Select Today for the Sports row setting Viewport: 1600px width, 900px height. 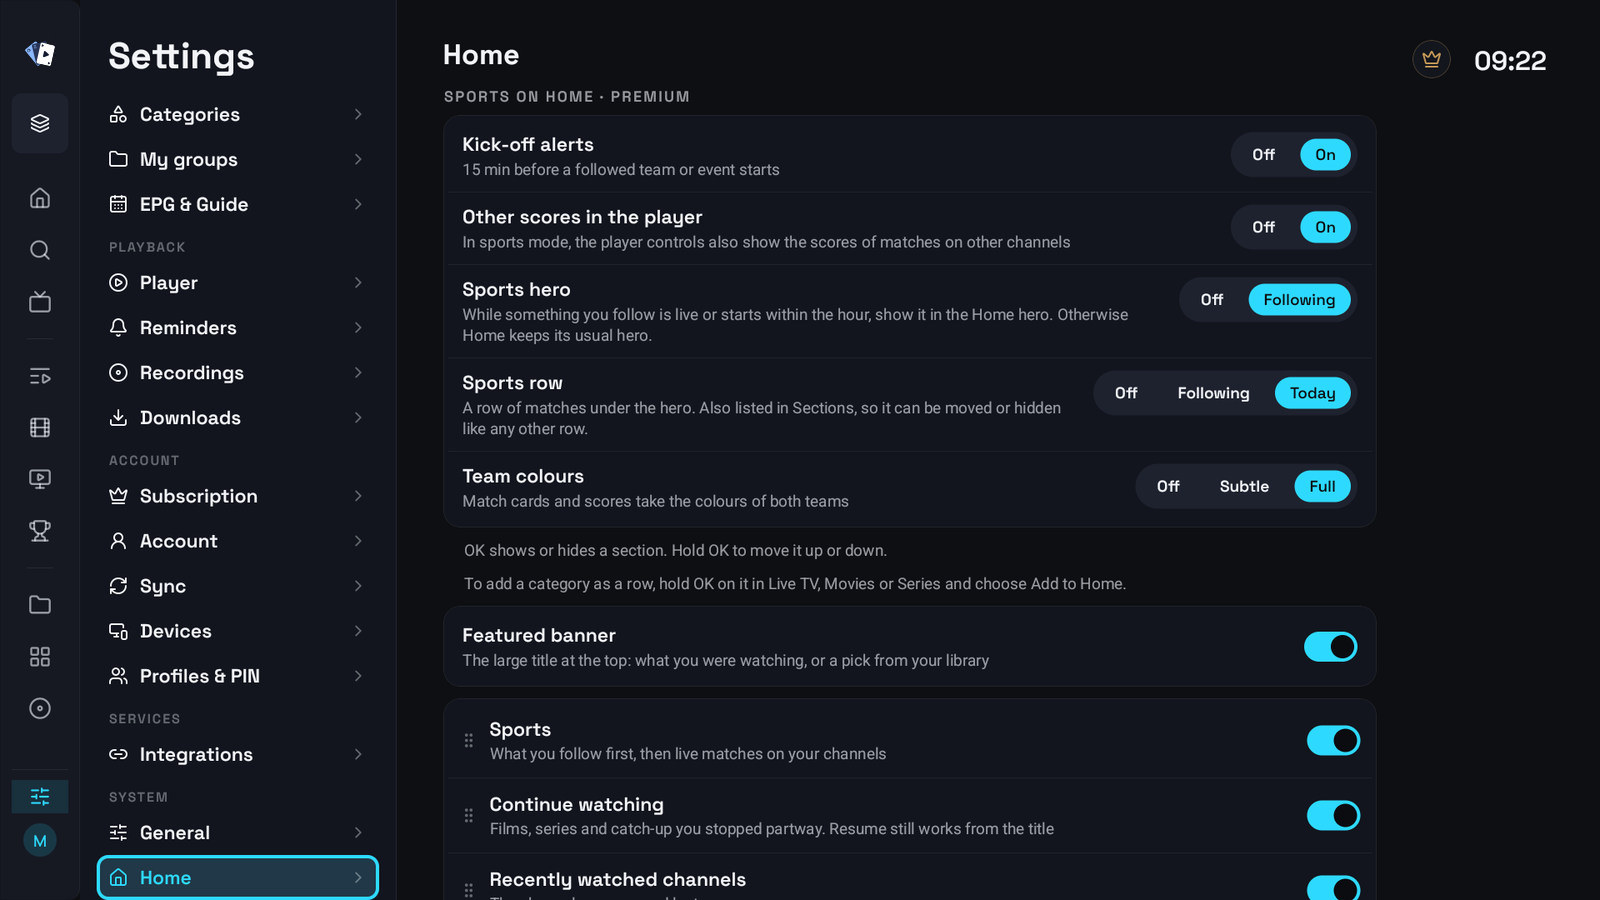pos(1312,394)
